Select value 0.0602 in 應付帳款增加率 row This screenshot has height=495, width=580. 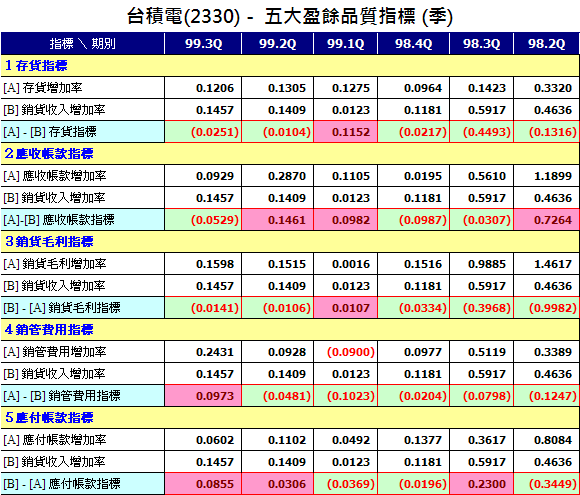click(215, 440)
